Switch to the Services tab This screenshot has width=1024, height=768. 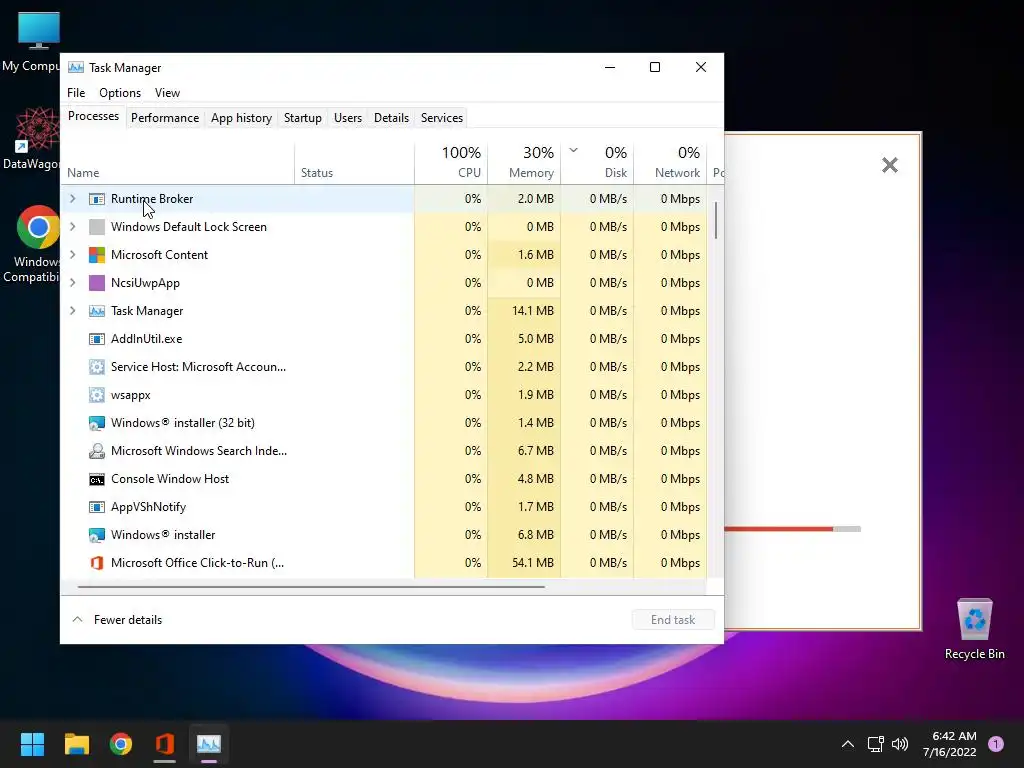click(x=441, y=118)
